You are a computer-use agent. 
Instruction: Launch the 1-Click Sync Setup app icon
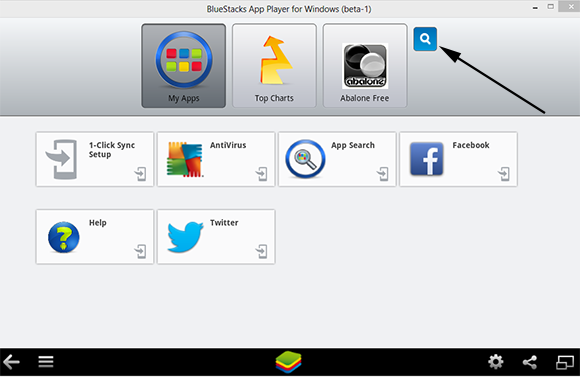pos(62,159)
